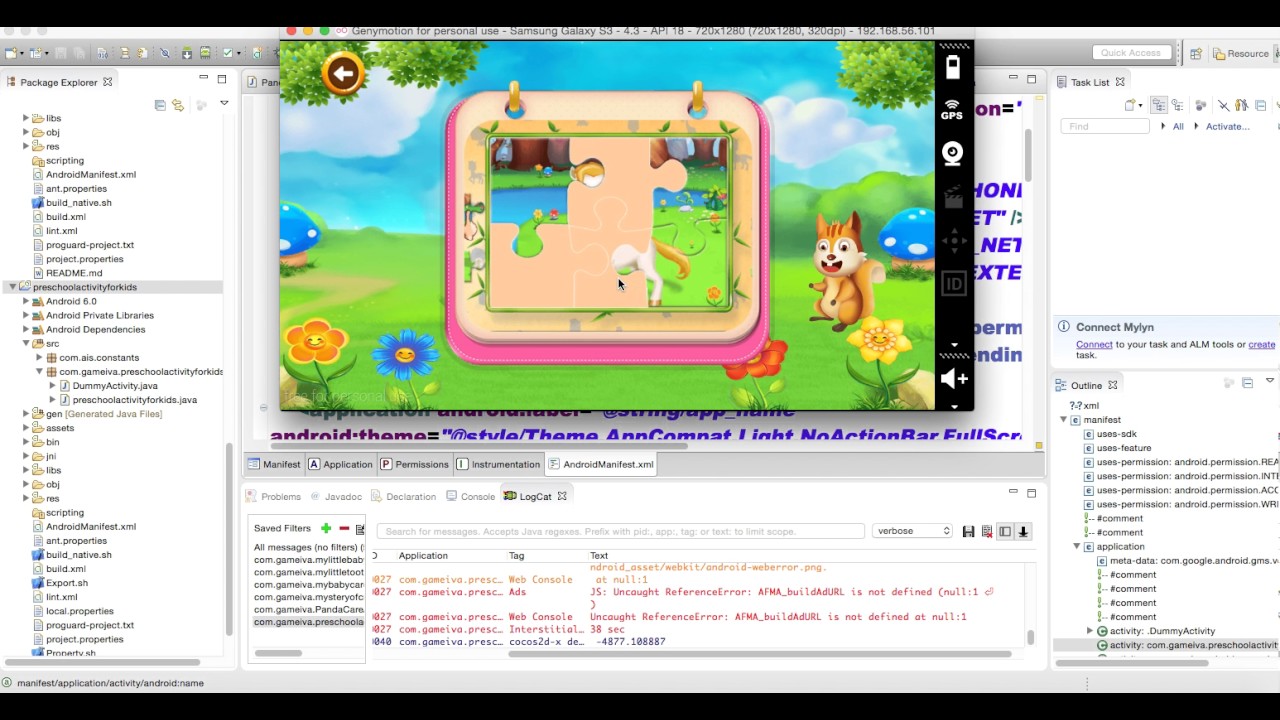The width and height of the screenshot is (1280, 720).
Task: Add a new LogCat saved filter
Action: point(326,528)
